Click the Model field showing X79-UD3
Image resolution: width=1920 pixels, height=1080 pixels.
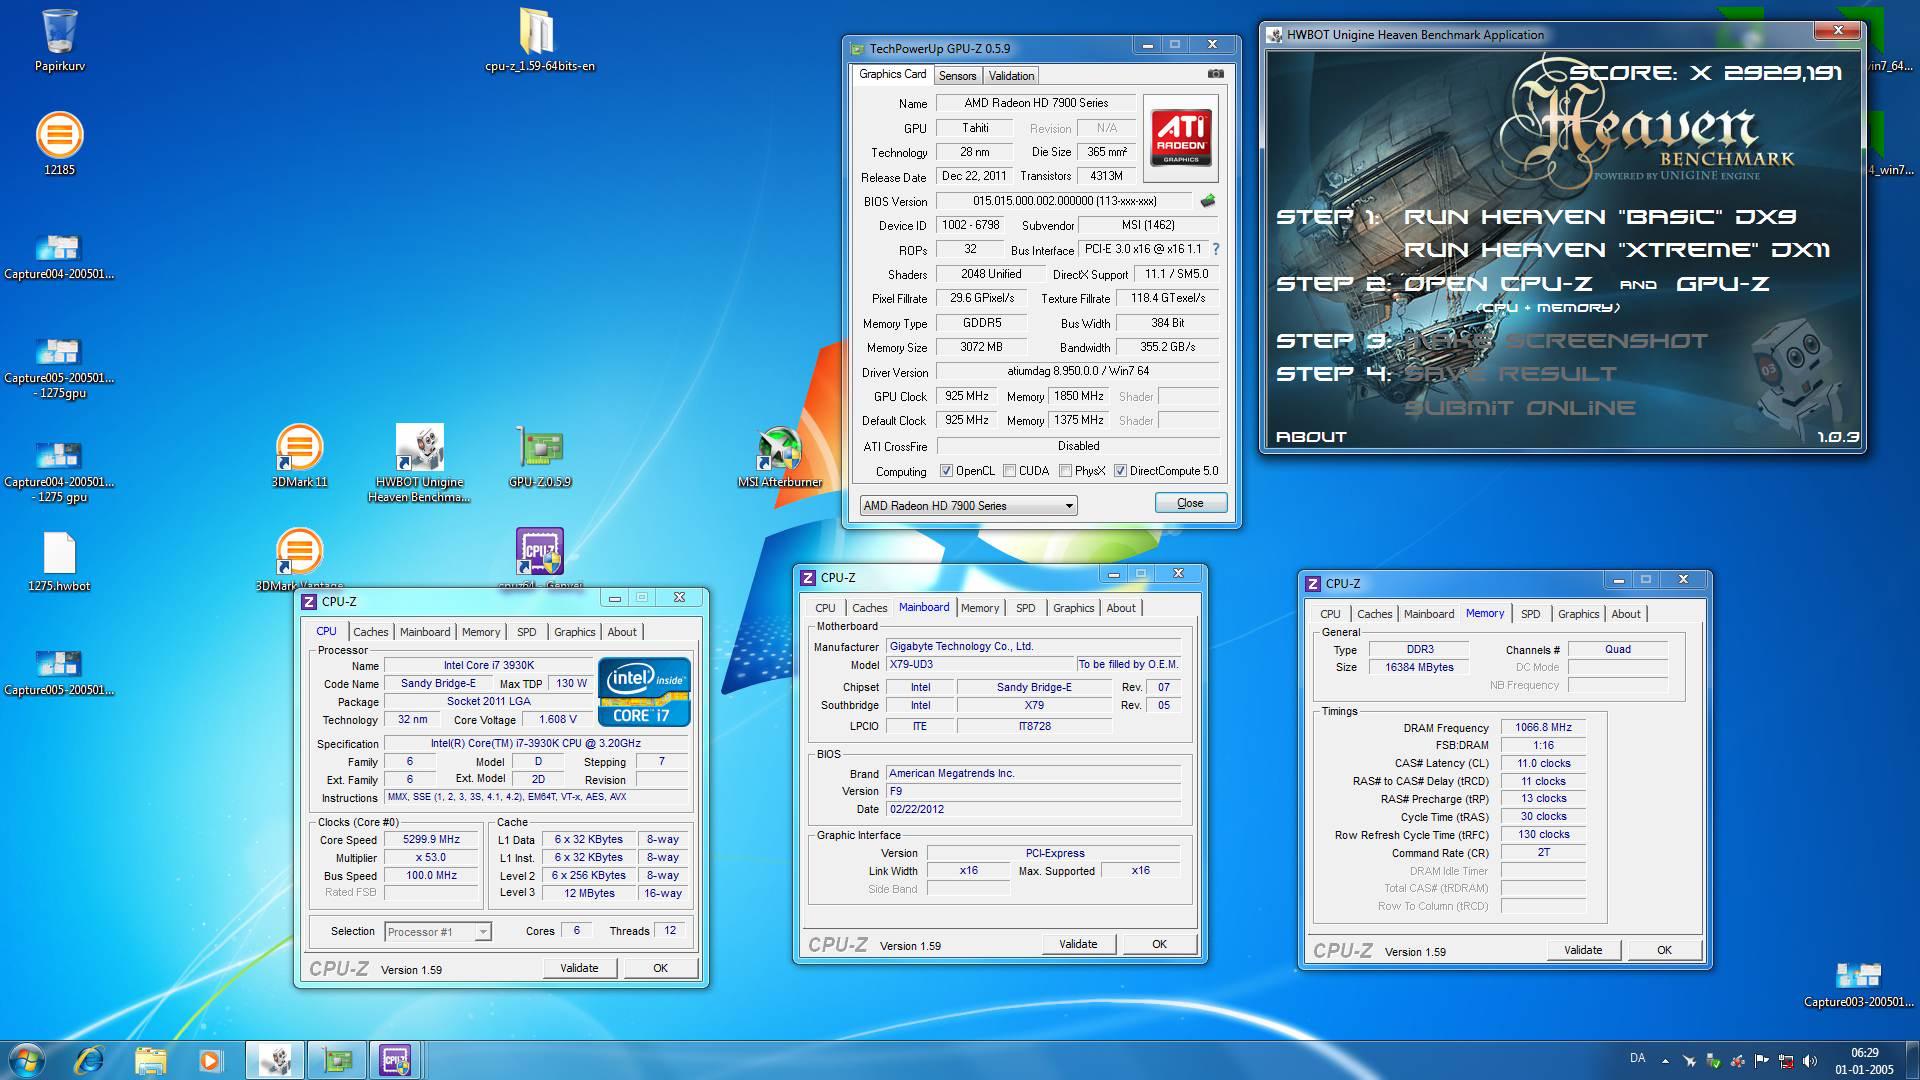(x=980, y=665)
